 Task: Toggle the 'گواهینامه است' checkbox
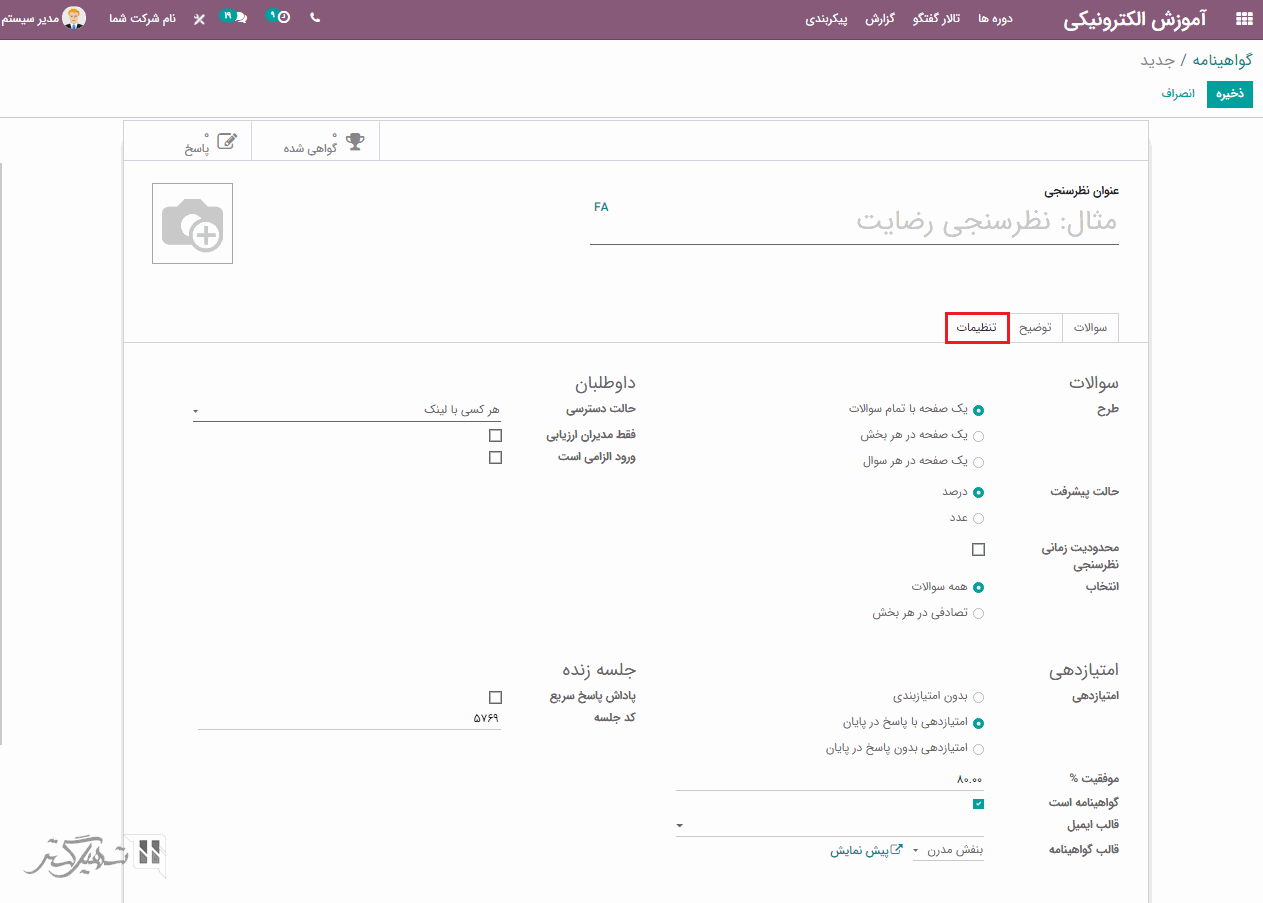pyautogui.click(x=978, y=804)
